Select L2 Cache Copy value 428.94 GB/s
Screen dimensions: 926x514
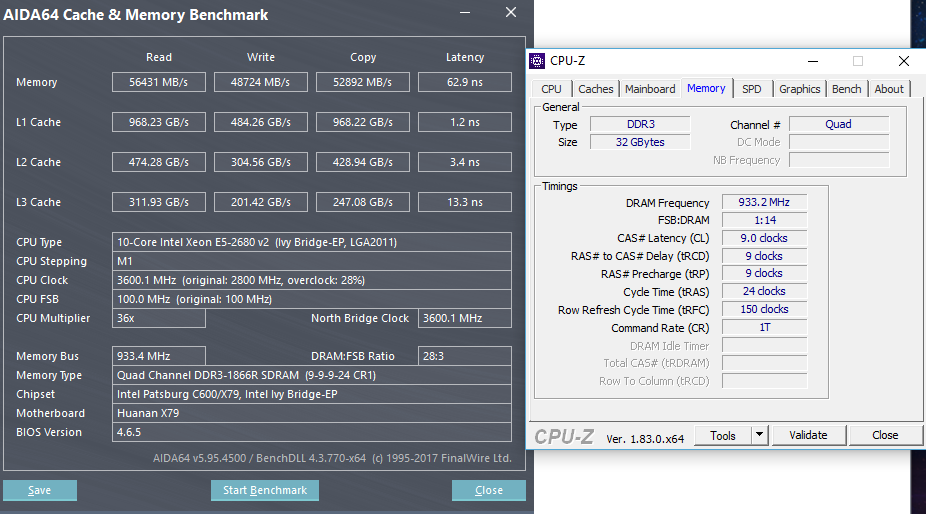tap(363, 162)
